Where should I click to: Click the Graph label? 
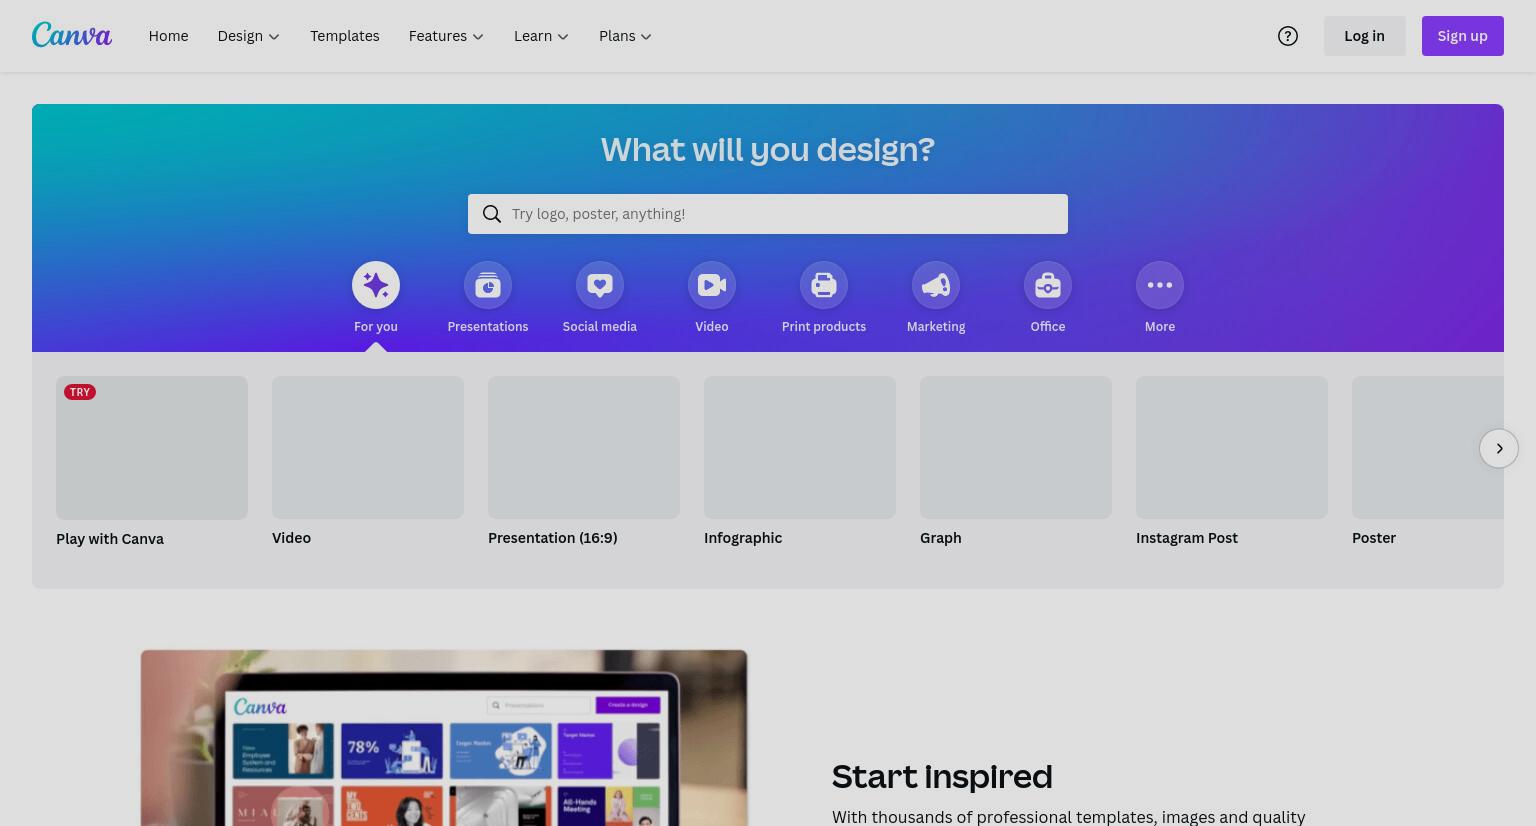click(941, 538)
